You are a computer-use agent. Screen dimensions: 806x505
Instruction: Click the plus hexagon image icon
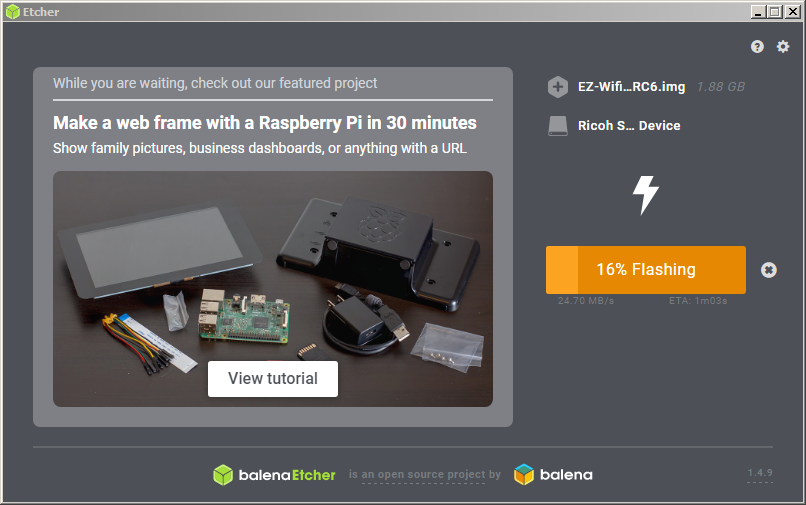[x=558, y=86]
